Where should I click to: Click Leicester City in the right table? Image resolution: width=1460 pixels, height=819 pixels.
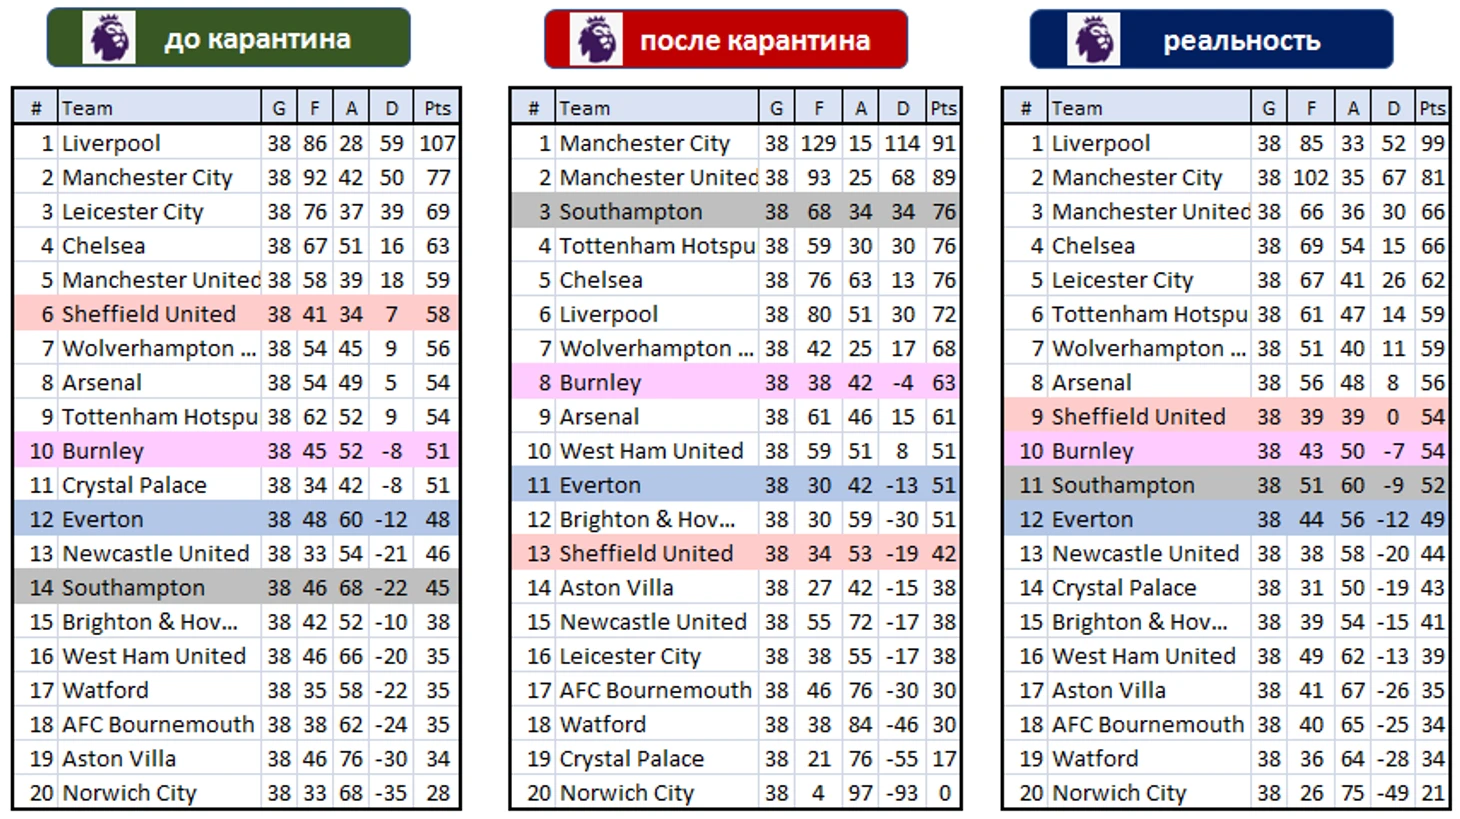pyautogui.click(x=1122, y=281)
